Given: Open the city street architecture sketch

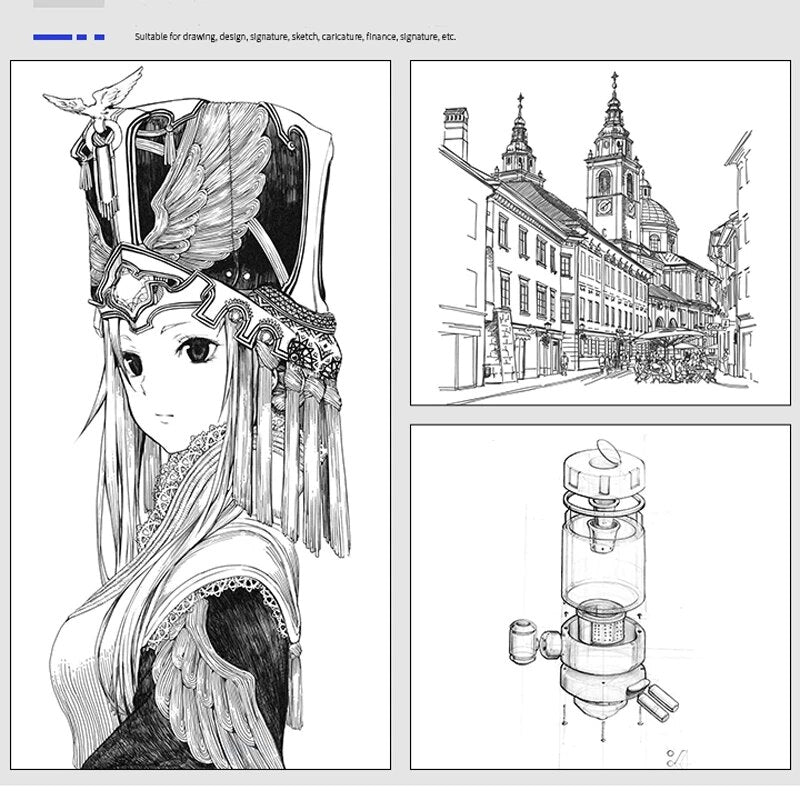Looking at the screenshot, I should pos(601,233).
